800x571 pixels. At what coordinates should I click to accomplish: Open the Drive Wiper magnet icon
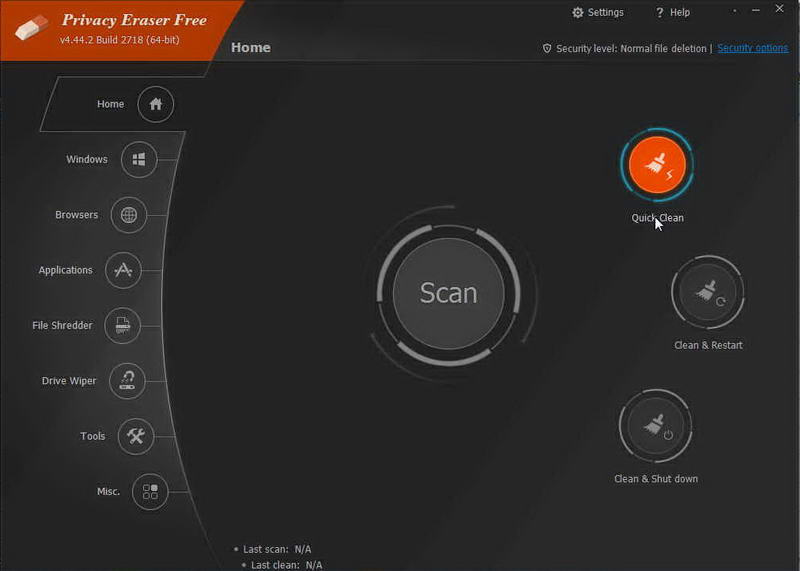(127, 381)
